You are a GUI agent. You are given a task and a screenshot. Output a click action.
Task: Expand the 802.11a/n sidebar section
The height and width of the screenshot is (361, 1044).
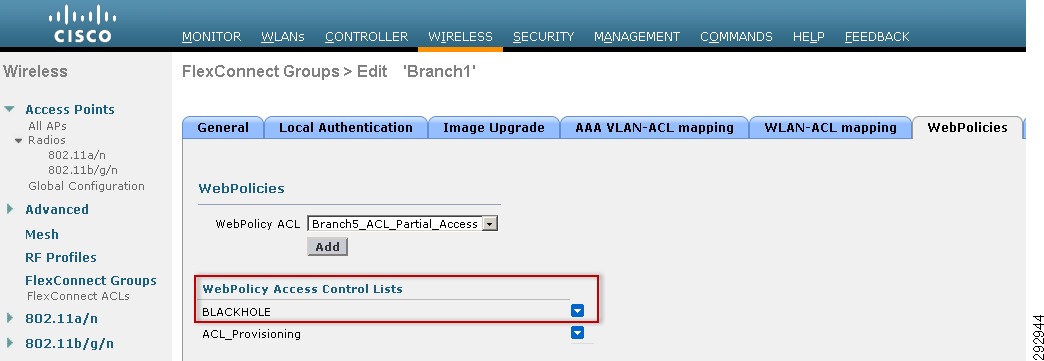tap(9, 318)
